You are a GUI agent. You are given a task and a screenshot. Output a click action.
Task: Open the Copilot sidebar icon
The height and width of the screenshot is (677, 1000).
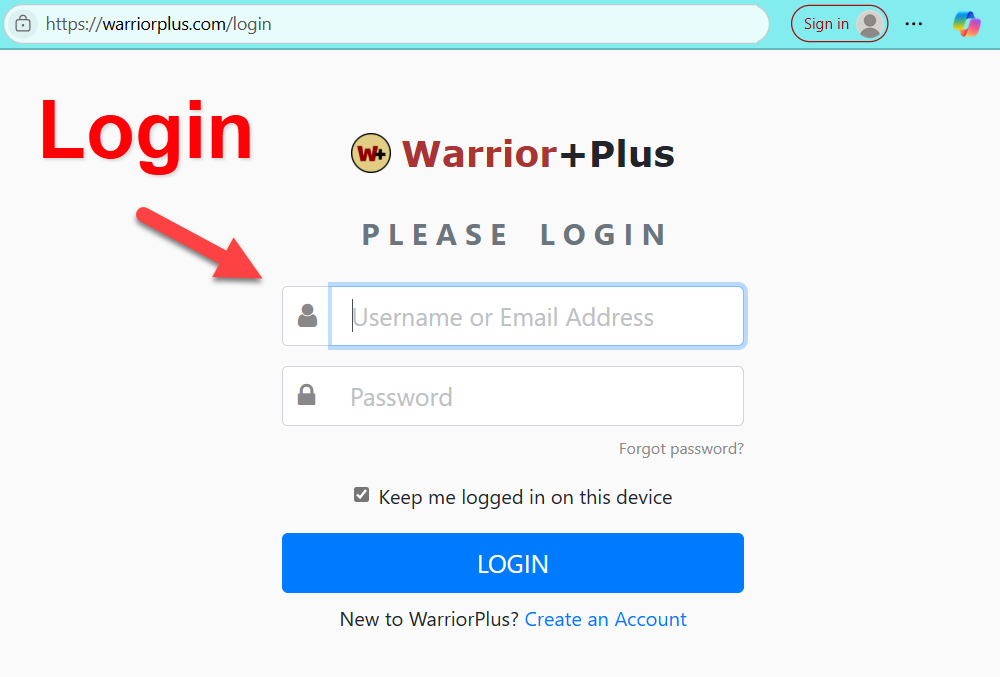click(967, 24)
